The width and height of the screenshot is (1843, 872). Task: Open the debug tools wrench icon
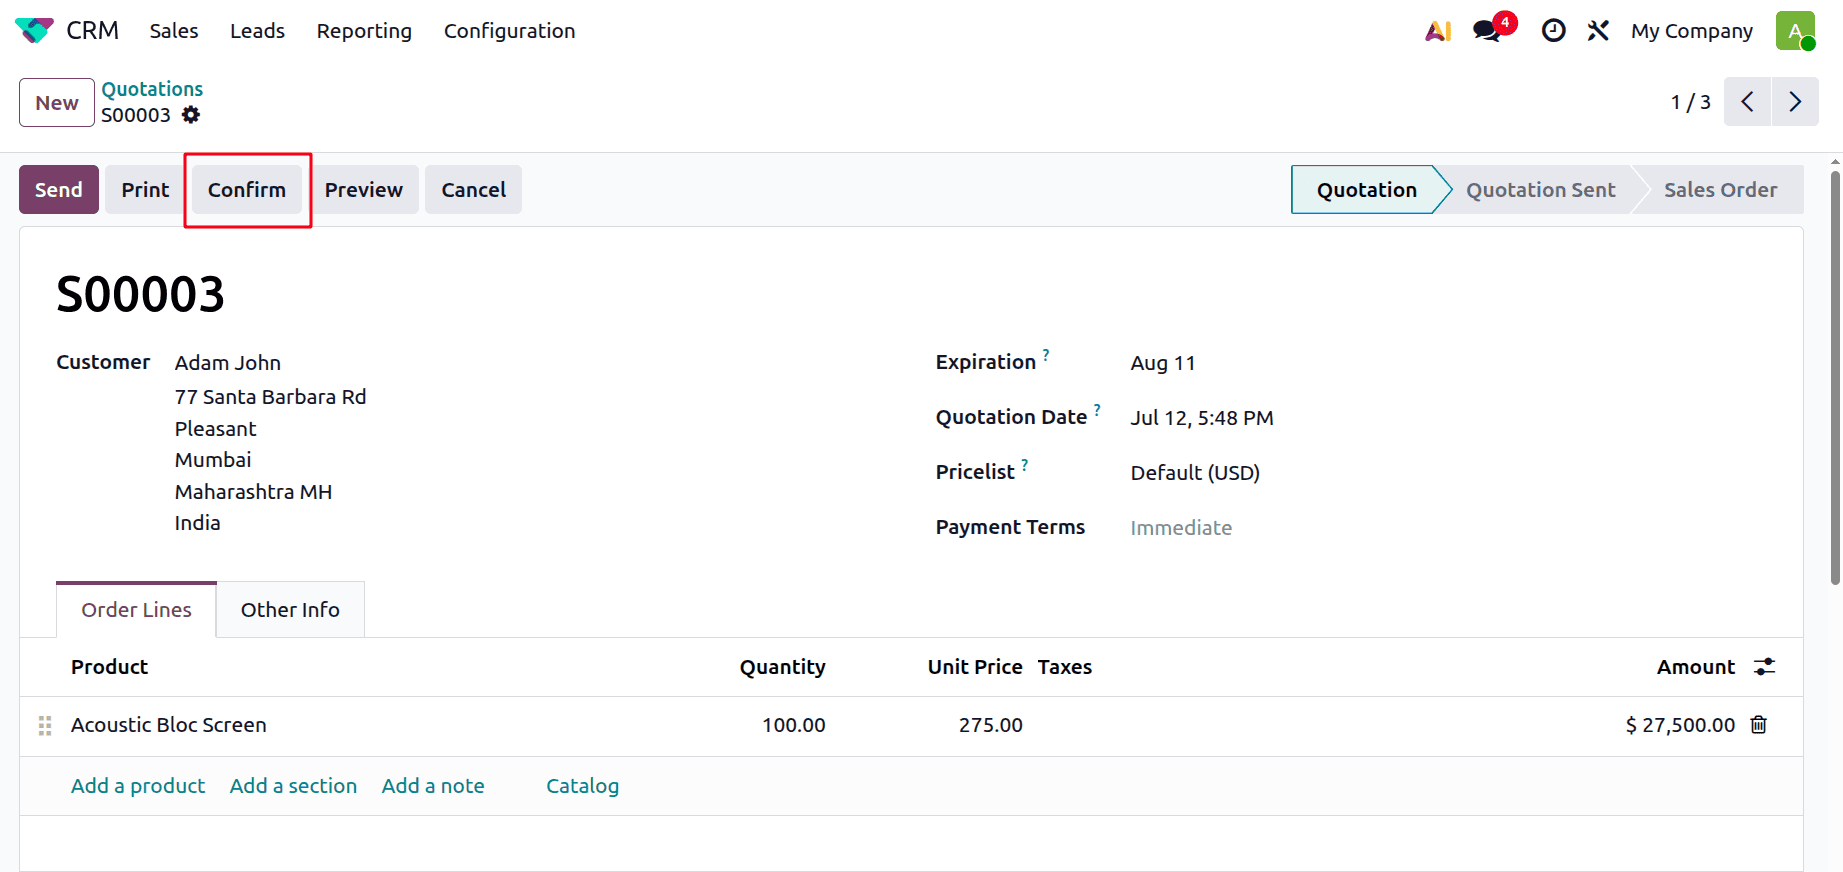(1598, 31)
